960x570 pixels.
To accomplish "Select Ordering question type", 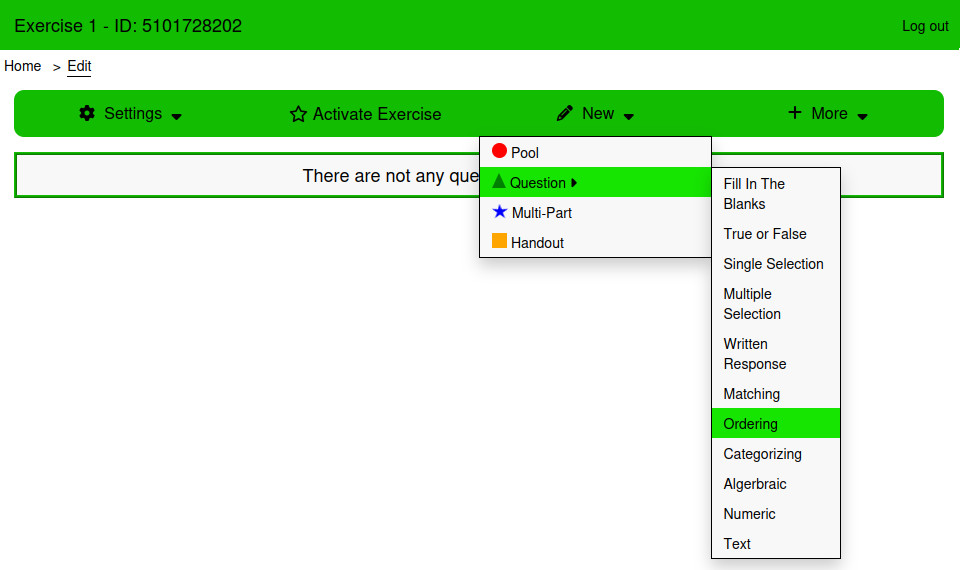I will click(x=751, y=424).
